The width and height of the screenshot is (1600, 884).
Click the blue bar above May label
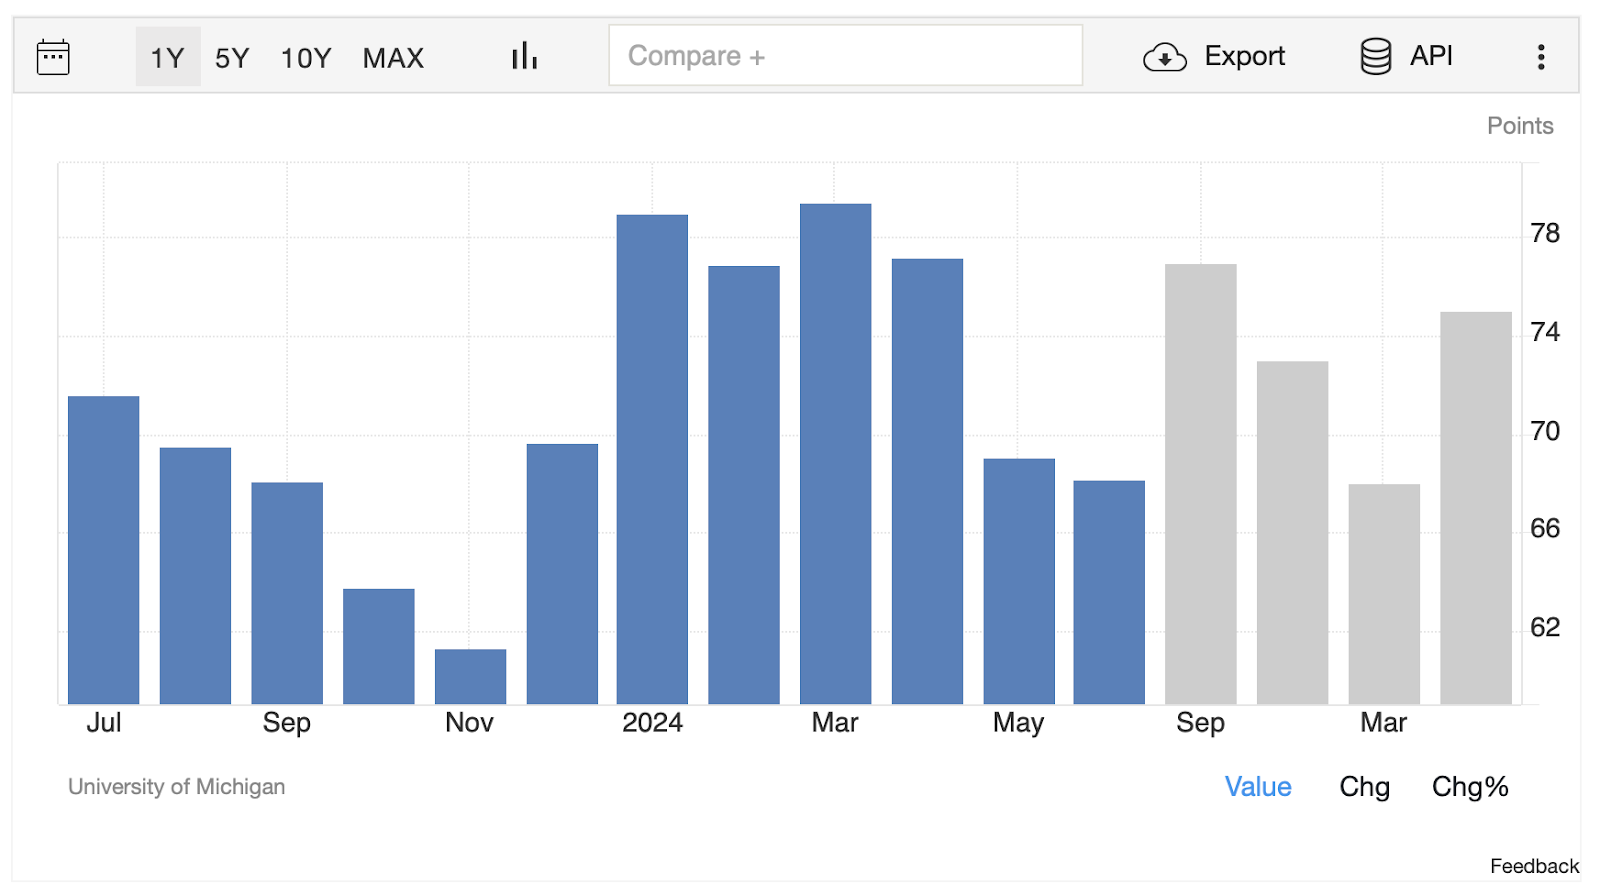[x=1019, y=581]
